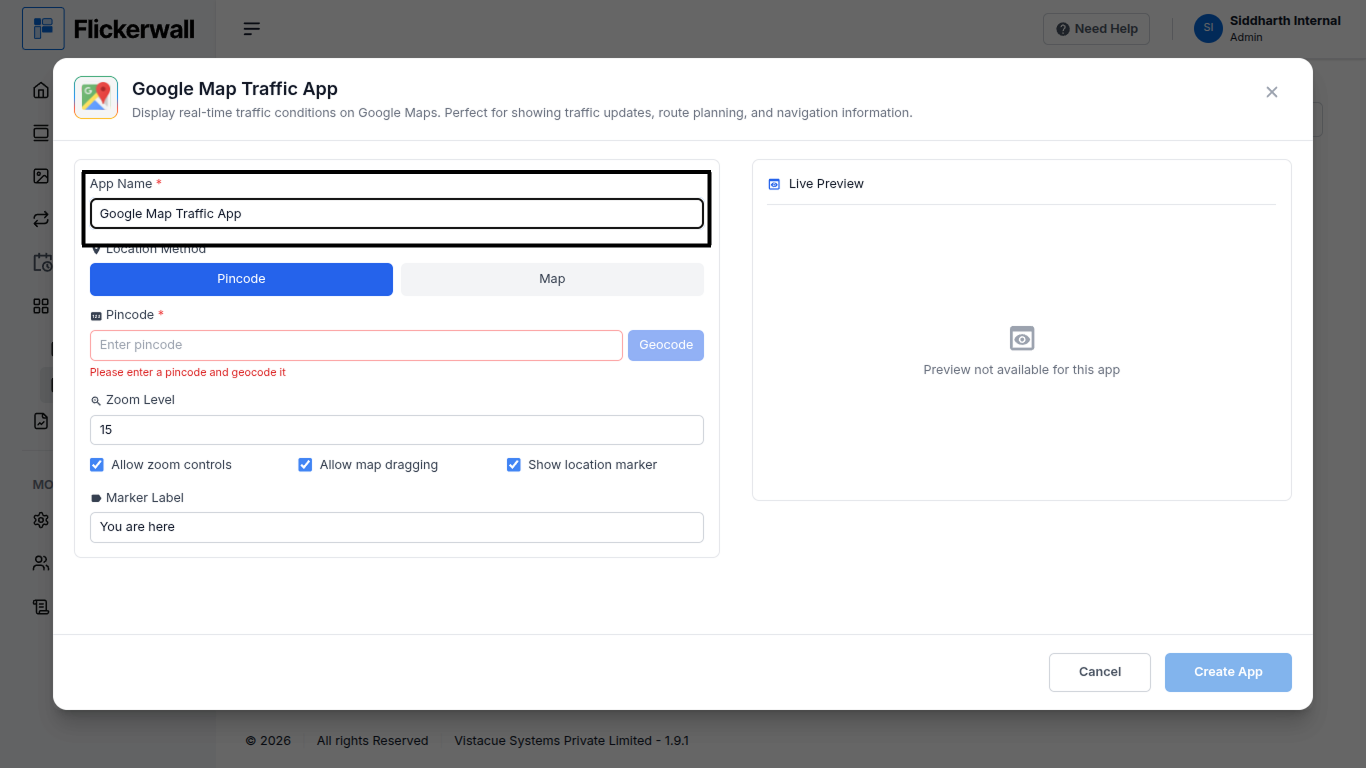The image size is (1366, 768).
Task: Click 'Preview not available for this app' text
Action: pyautogui.click(x=1022, y=370)
